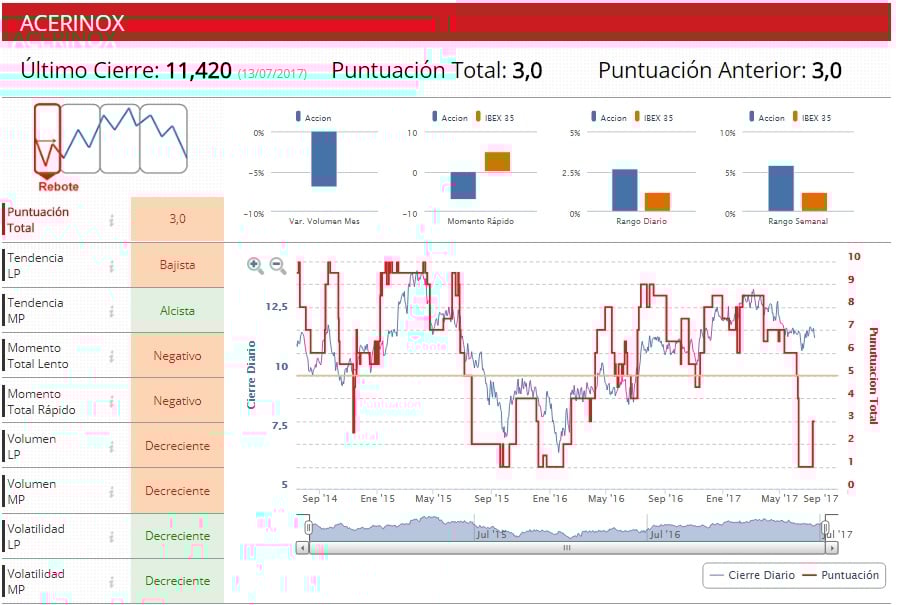Image resolution: width=897 pixels, height=605 pixels.
Task: Click the Rebote label under phase diagram
Action: 58,186
